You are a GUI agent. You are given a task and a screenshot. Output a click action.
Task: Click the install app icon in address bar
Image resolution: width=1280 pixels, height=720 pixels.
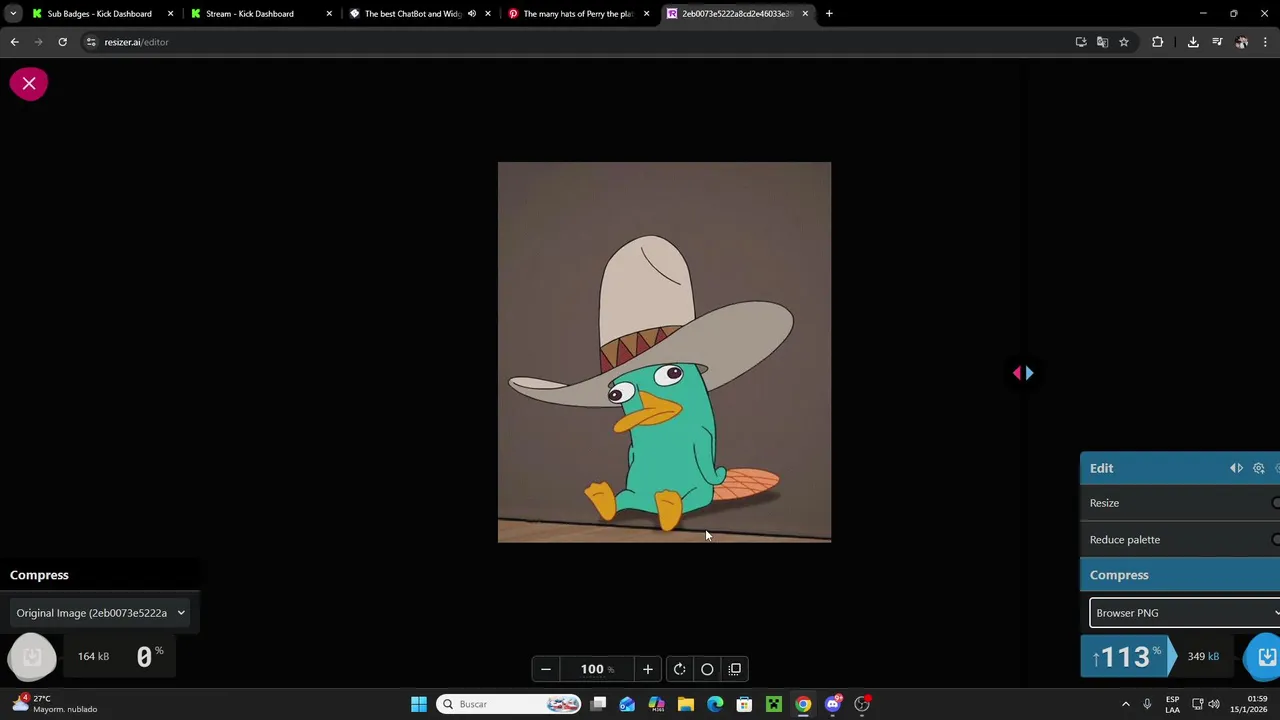click(x=1081, y=42)
